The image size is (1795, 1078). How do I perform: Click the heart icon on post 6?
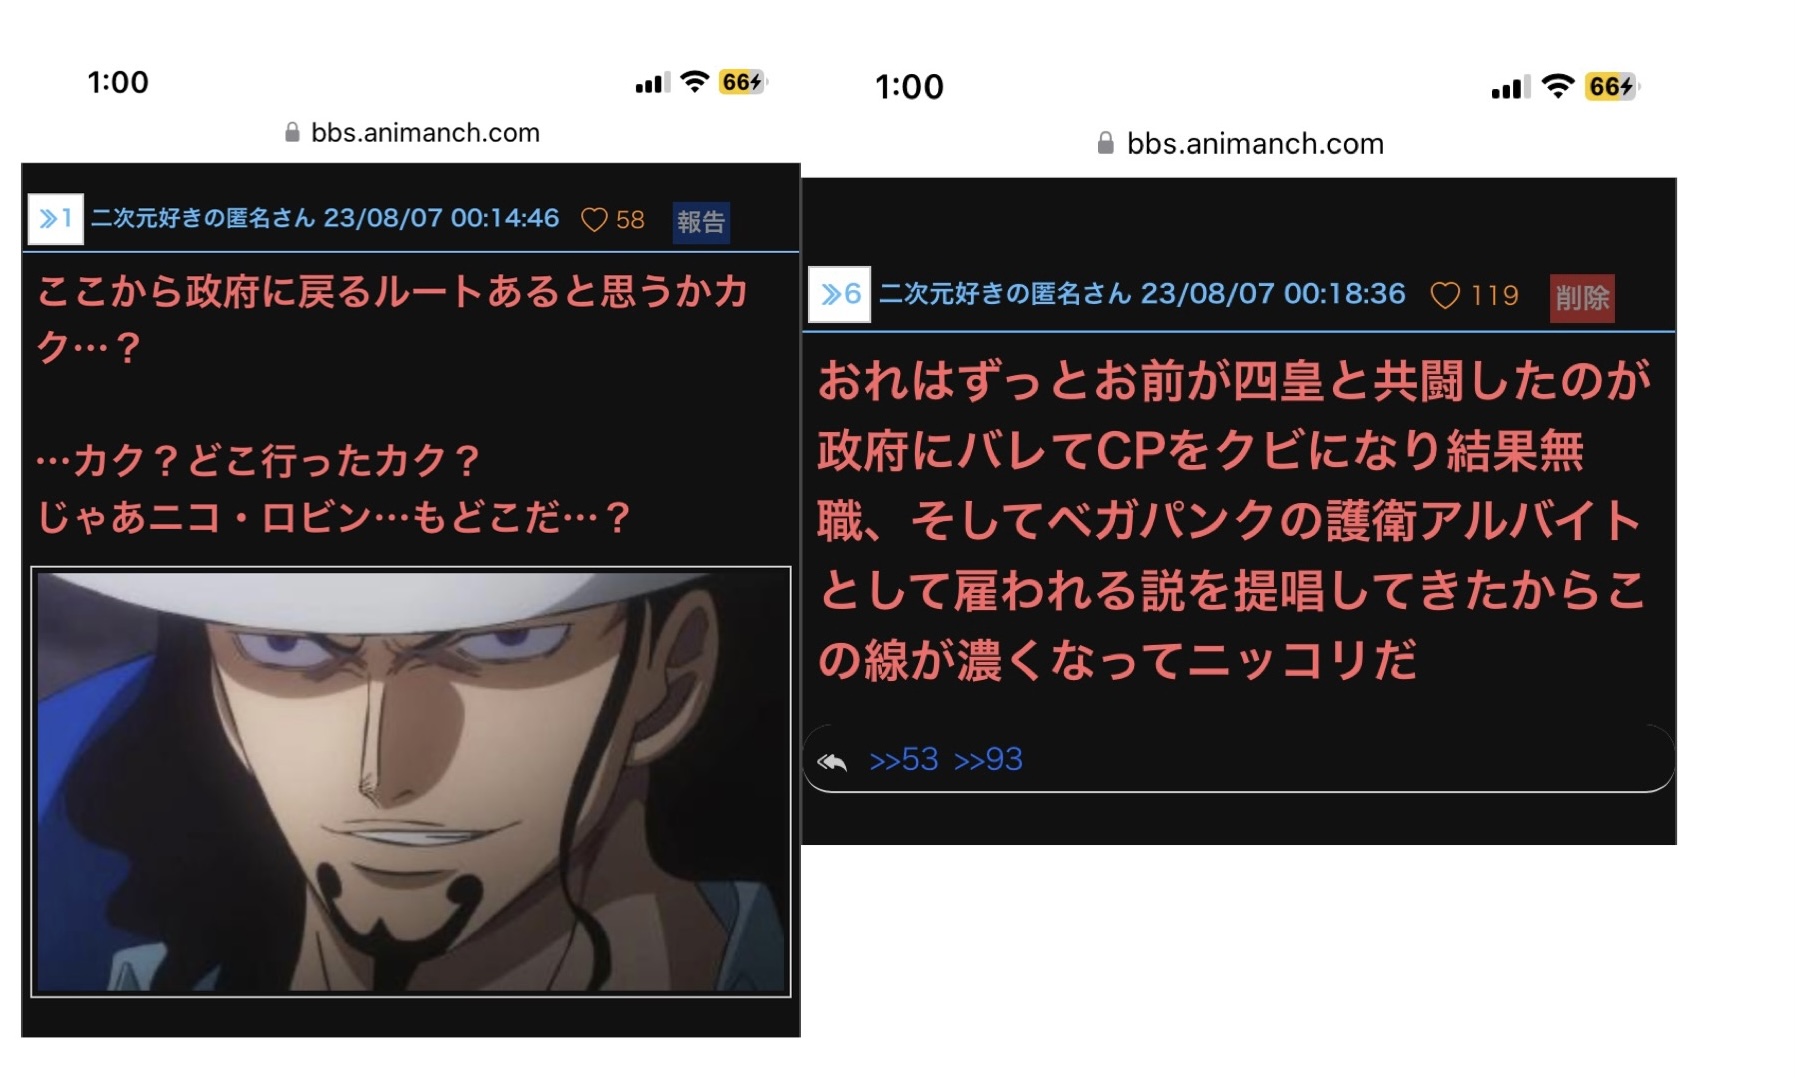1445,296
